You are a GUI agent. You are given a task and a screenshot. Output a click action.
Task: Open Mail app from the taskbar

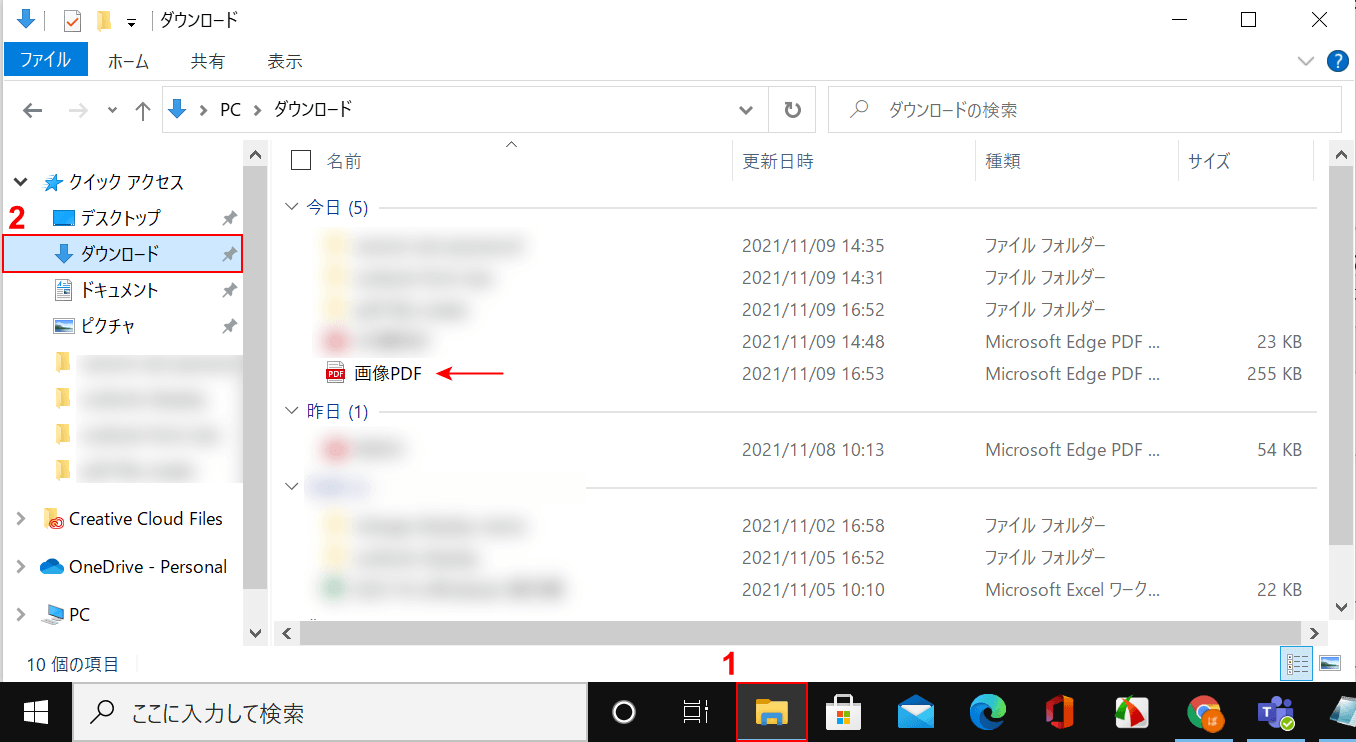(916, 712)
